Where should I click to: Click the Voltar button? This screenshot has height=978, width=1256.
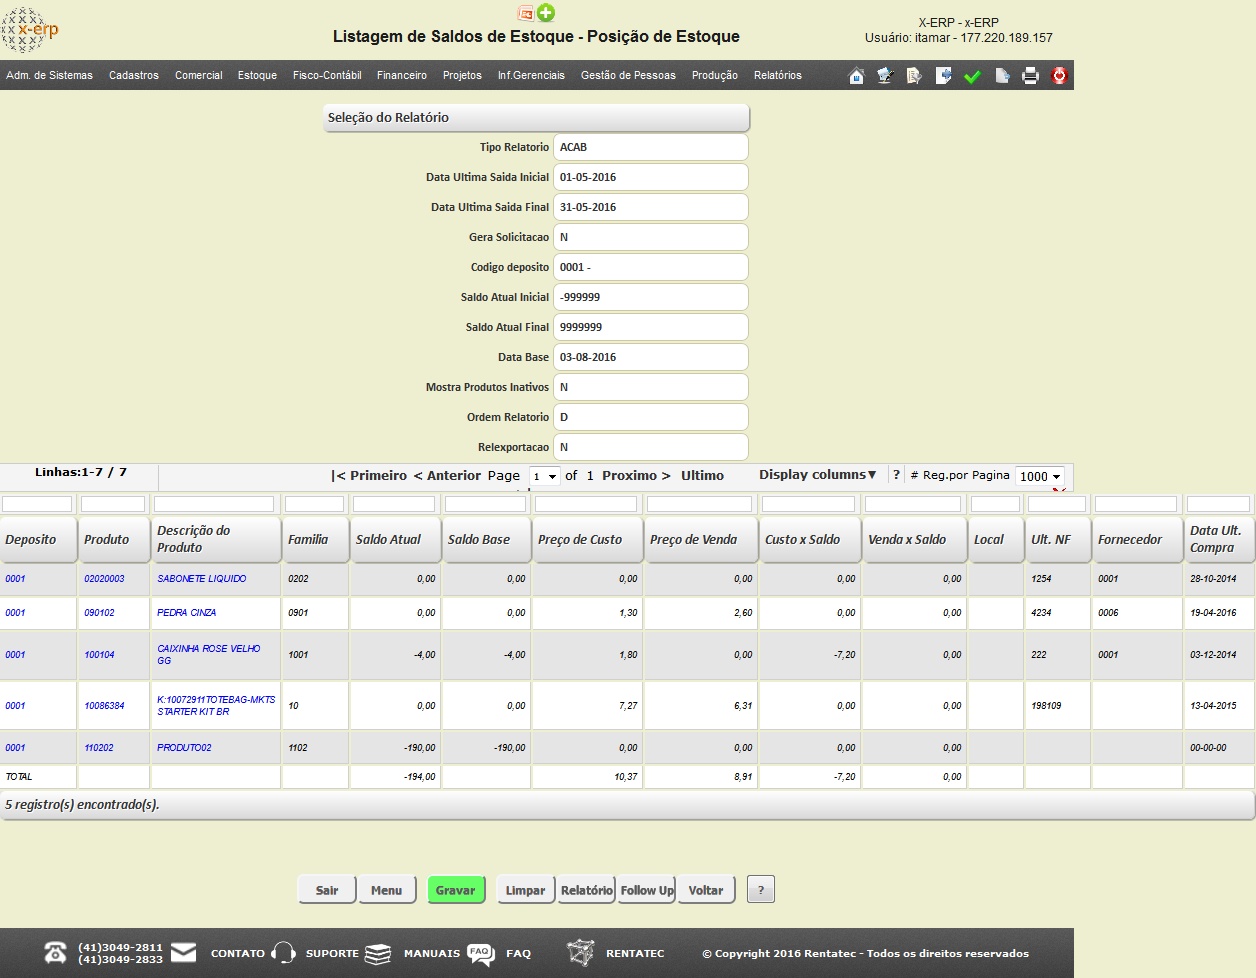[x=706, y=890]
